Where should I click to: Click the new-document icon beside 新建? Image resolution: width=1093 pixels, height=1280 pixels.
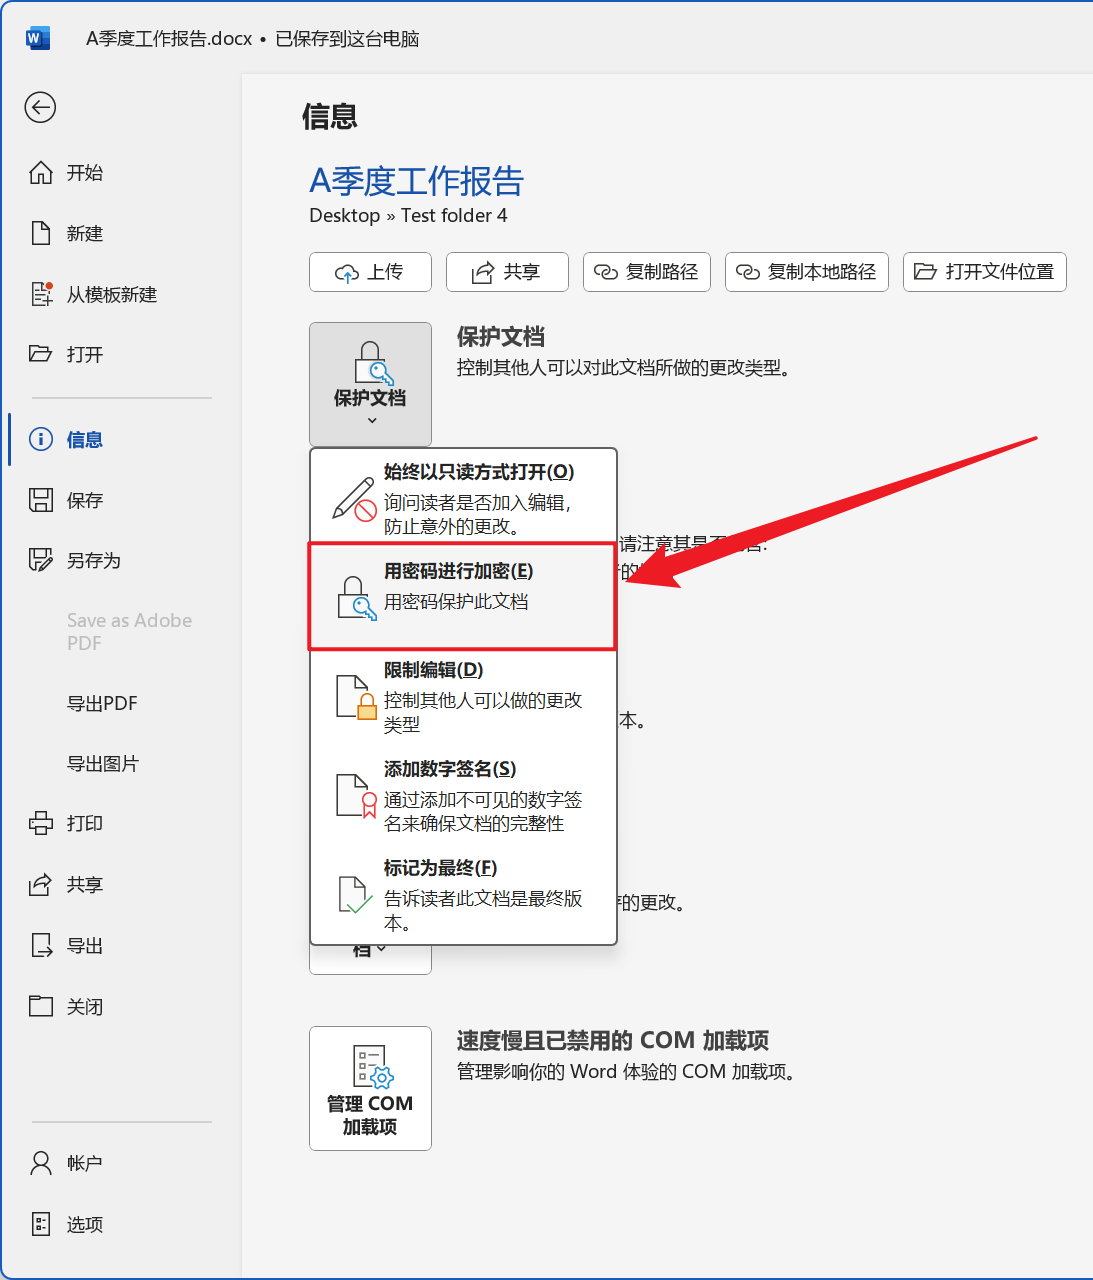click(40, 233)
